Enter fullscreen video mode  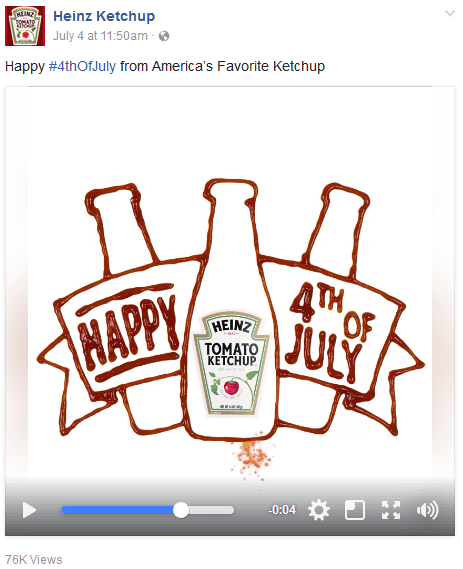pos(391,510)
